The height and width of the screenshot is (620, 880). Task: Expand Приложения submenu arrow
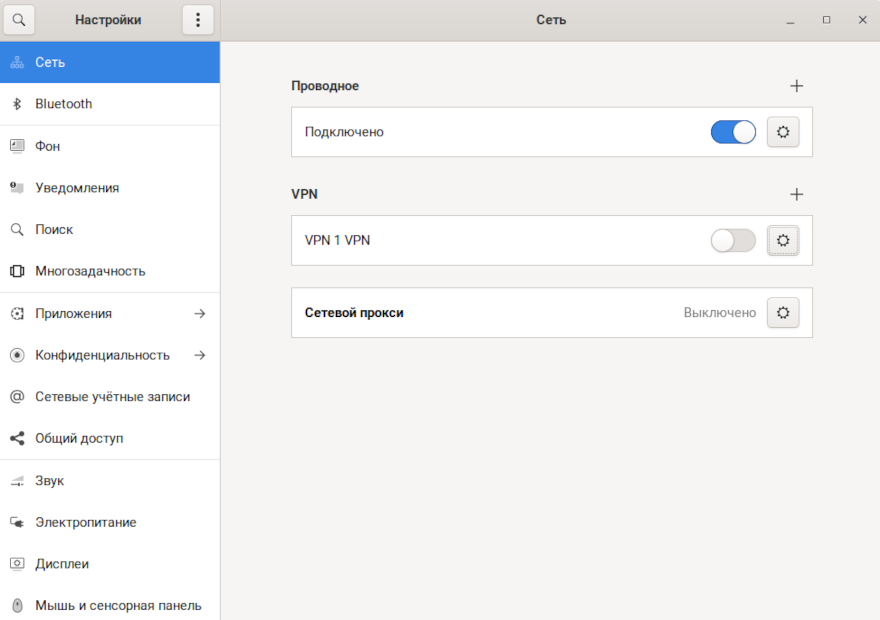point(199,313)
